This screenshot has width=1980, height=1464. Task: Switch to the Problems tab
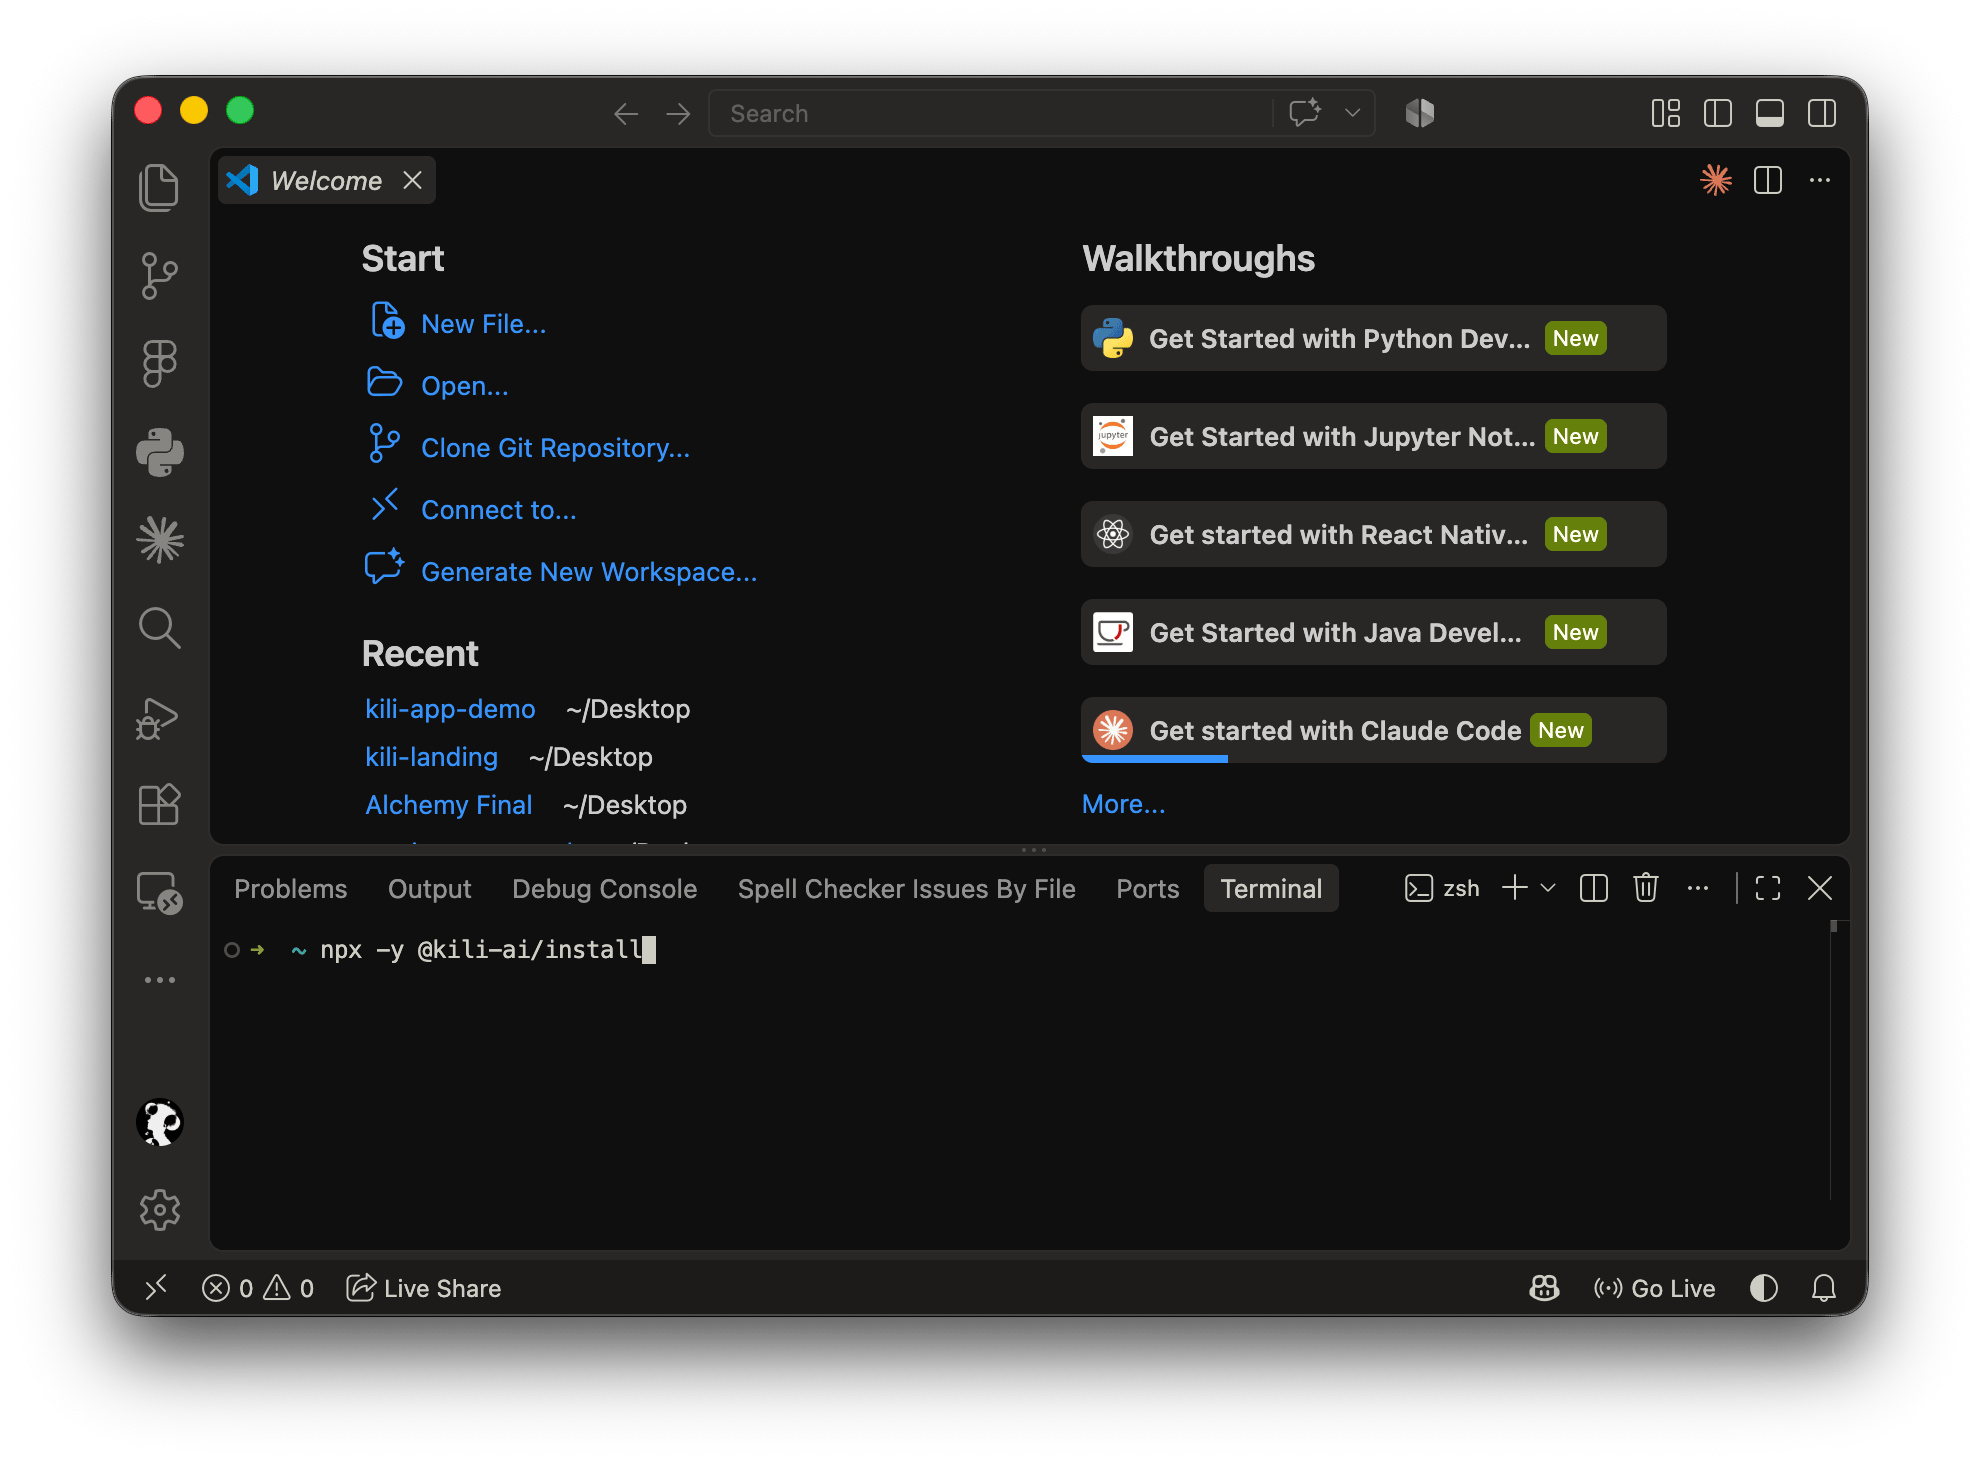click(x=291, y=889)
